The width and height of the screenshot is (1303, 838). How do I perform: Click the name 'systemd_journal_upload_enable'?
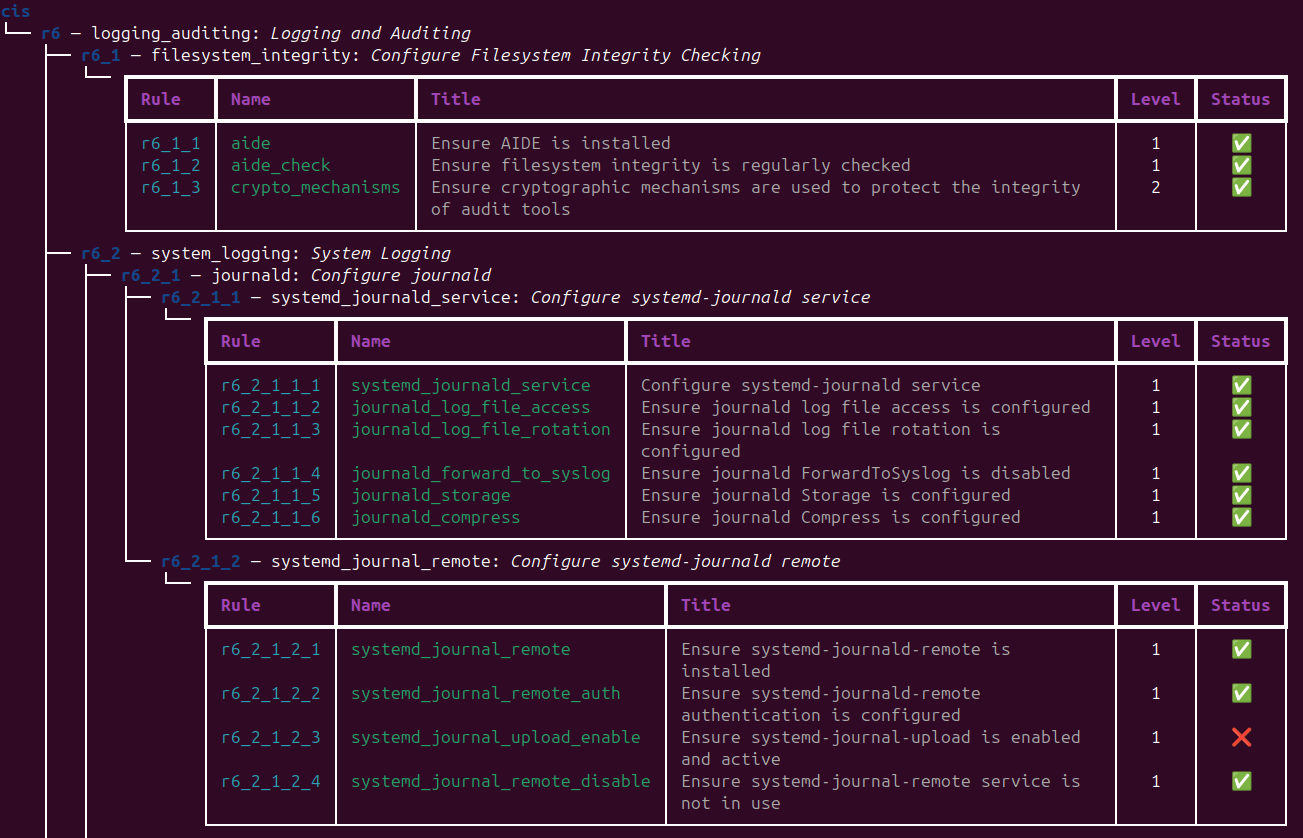point(496,737)
